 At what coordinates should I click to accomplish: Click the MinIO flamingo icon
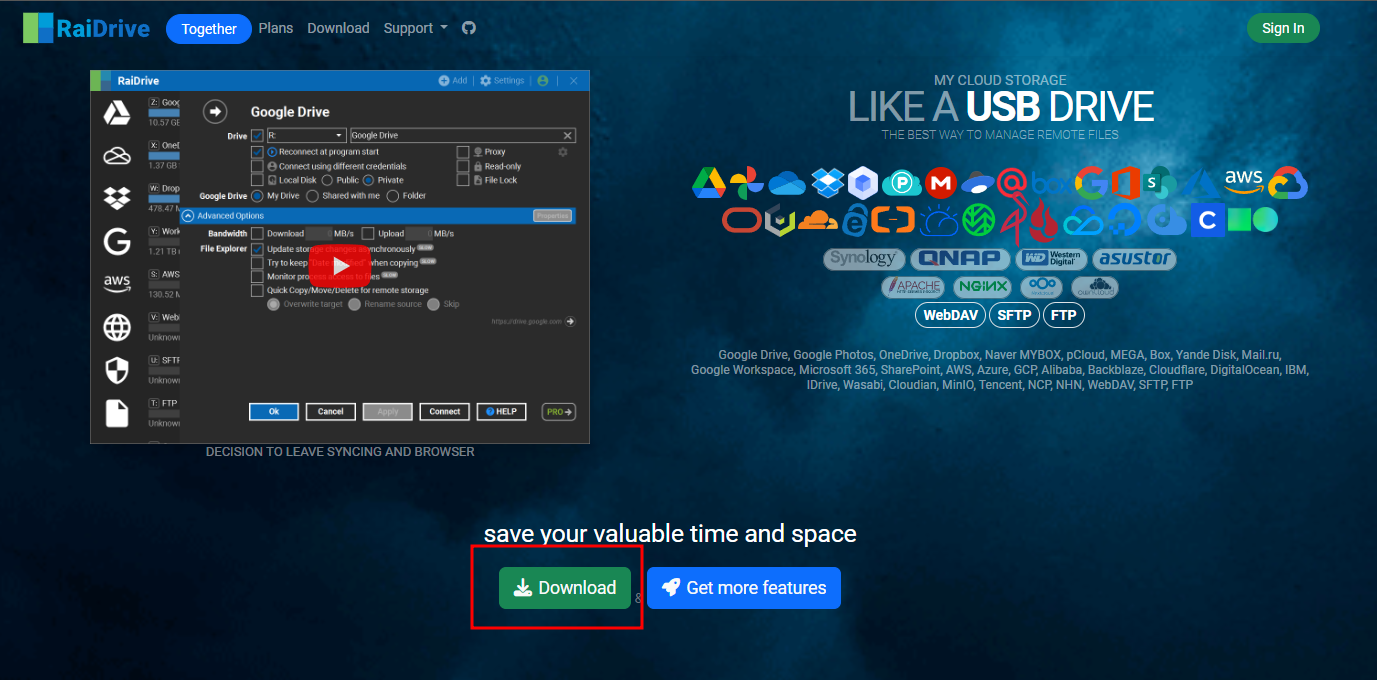tap(1015, 218)
